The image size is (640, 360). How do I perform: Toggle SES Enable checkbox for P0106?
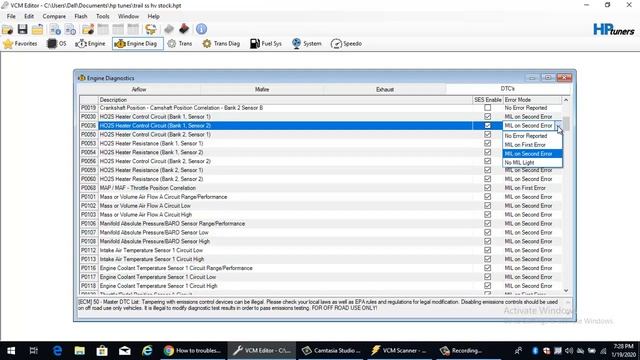point(487,224)
